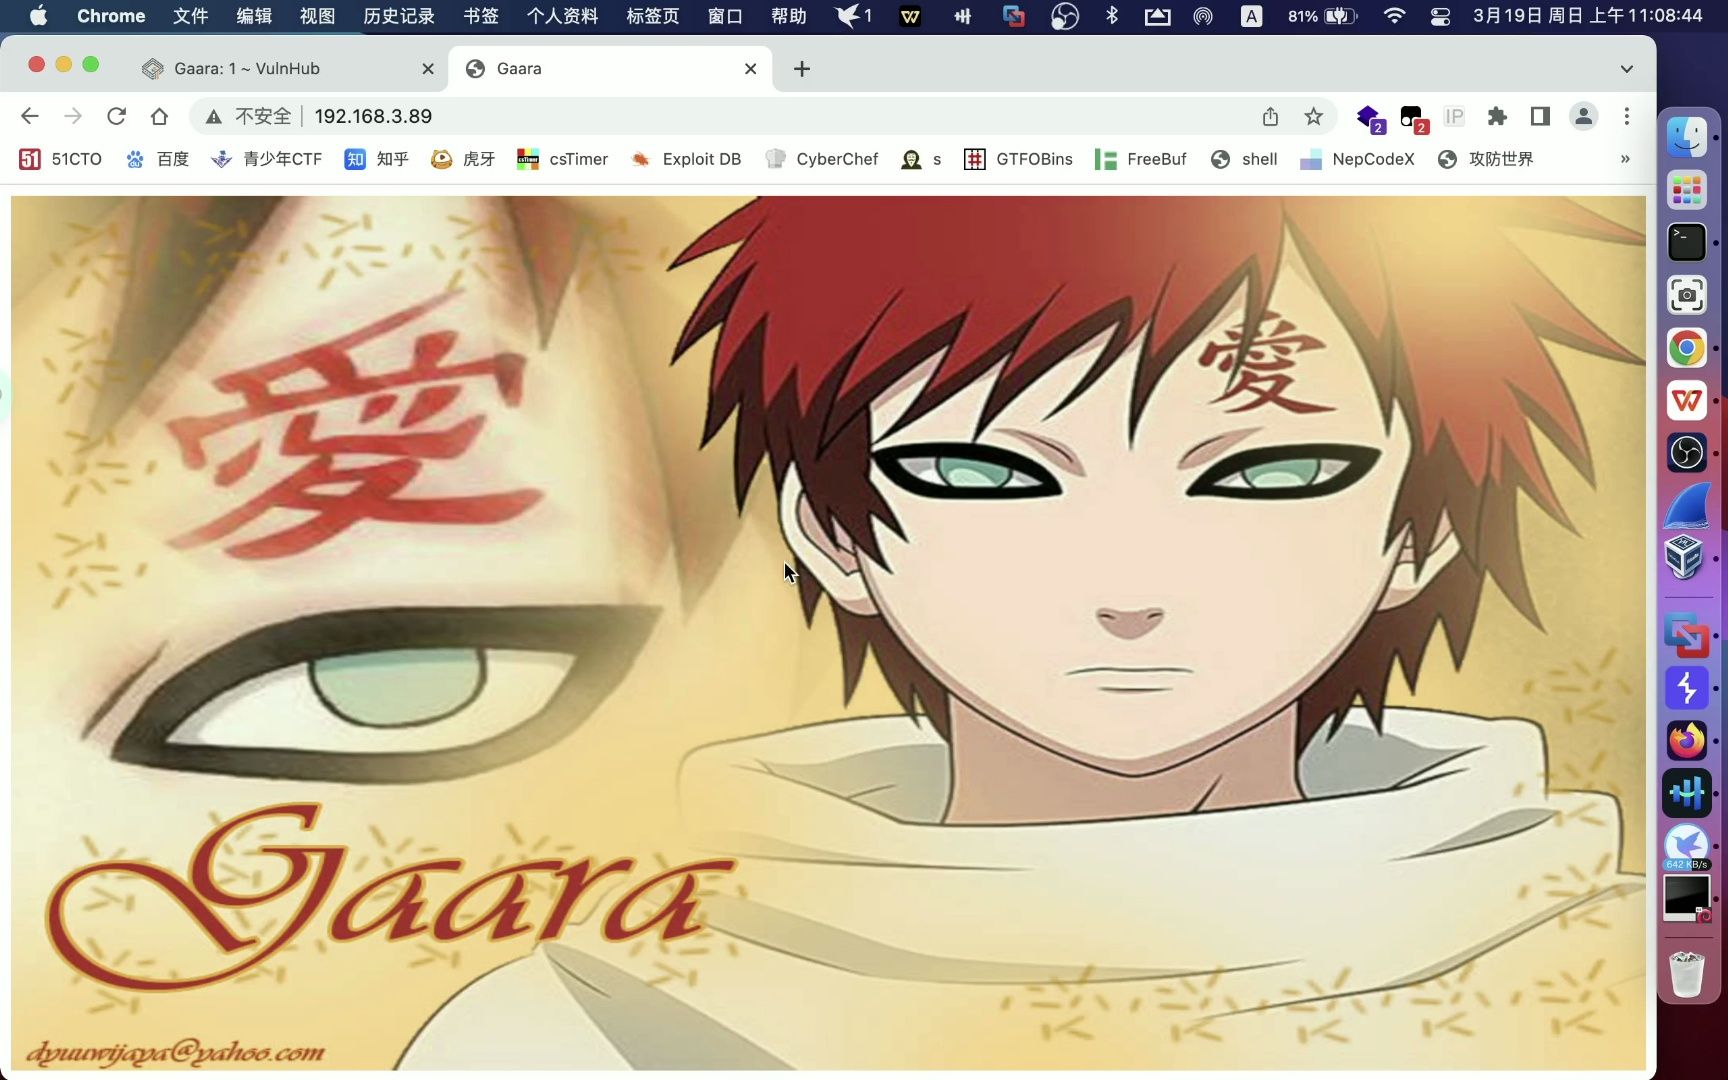1728x1080 pixels.
Task: Open the GTFOBins bookmark
Action: 1018,159
